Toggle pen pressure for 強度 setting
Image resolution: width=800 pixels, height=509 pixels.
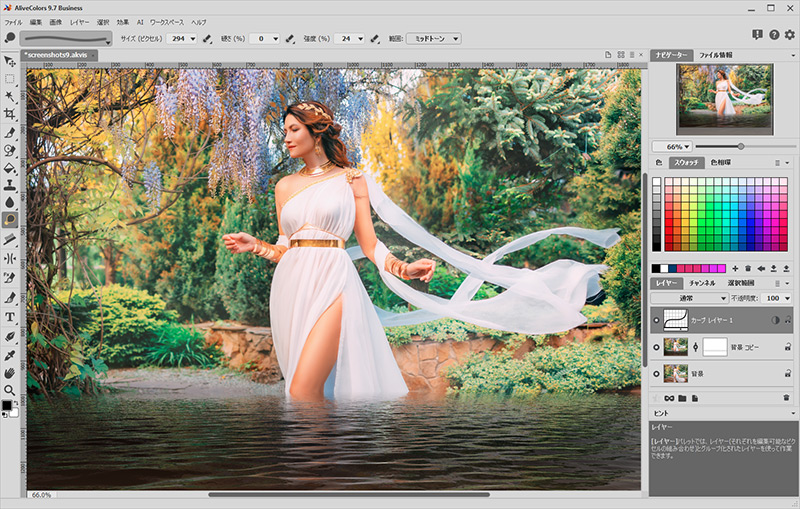375,39
